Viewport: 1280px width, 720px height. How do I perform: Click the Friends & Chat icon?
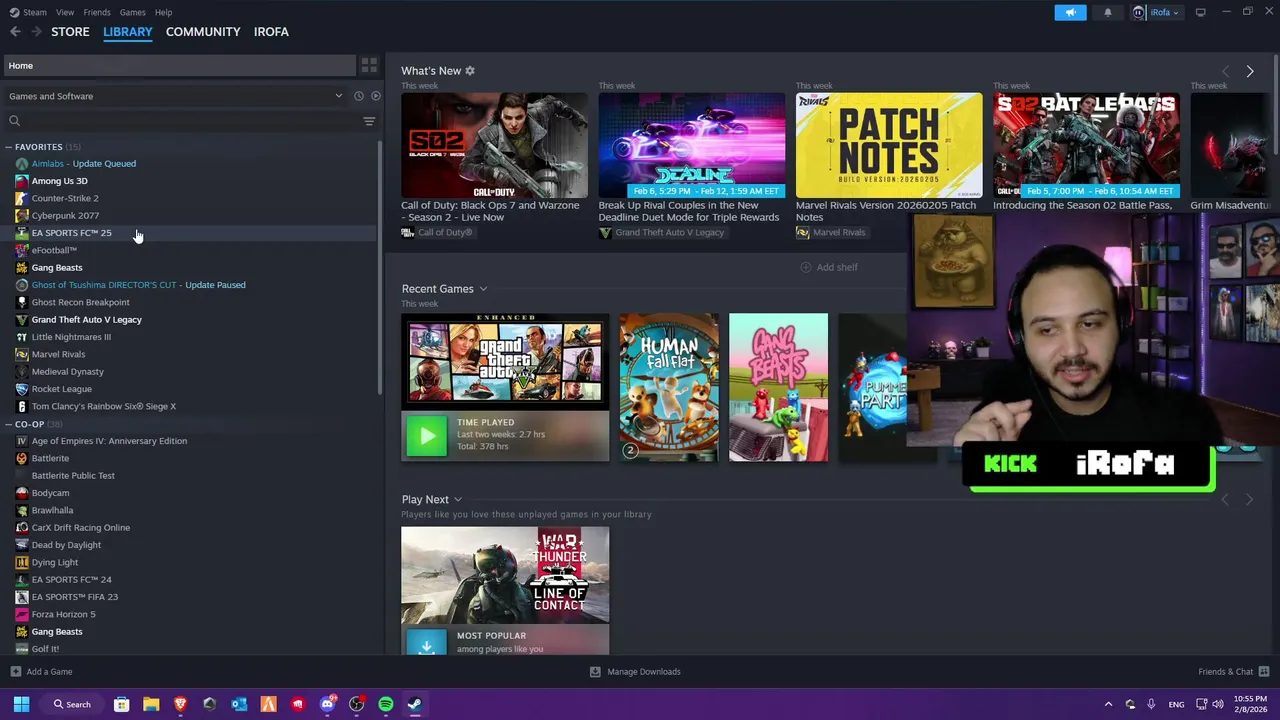(x=1264, y=671)
